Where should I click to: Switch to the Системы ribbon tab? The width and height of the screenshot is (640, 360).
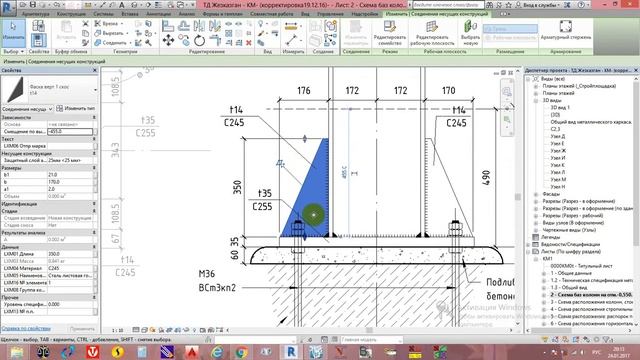(103, 14)
